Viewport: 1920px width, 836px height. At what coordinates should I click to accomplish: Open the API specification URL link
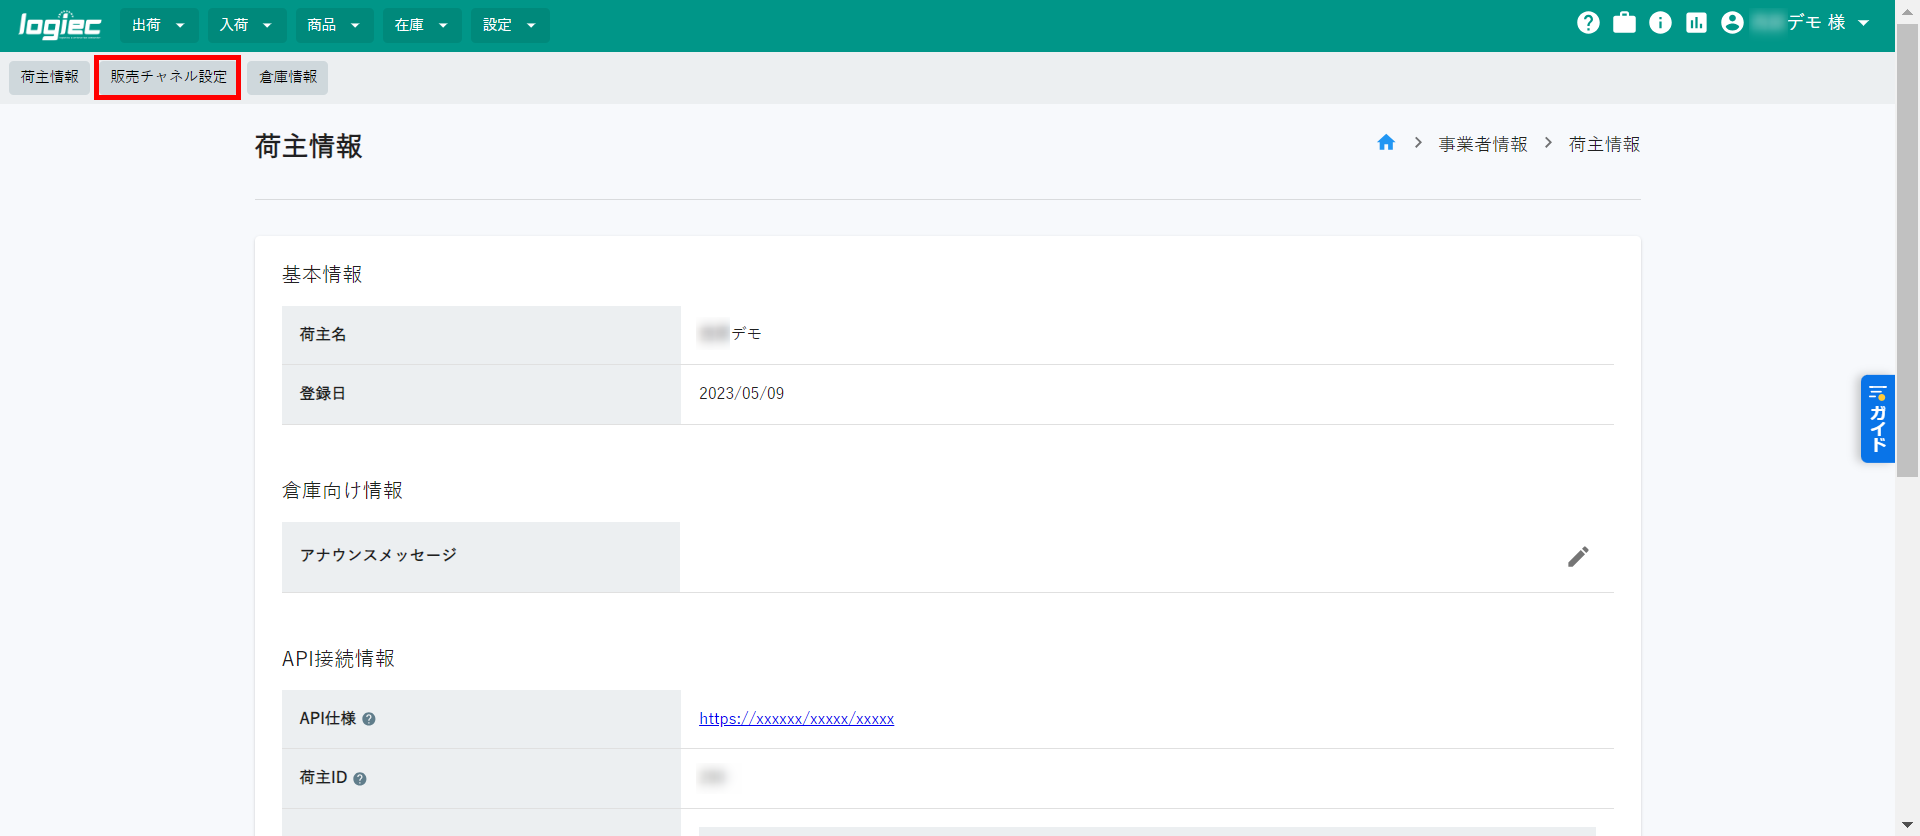click(x=796, y=719)
